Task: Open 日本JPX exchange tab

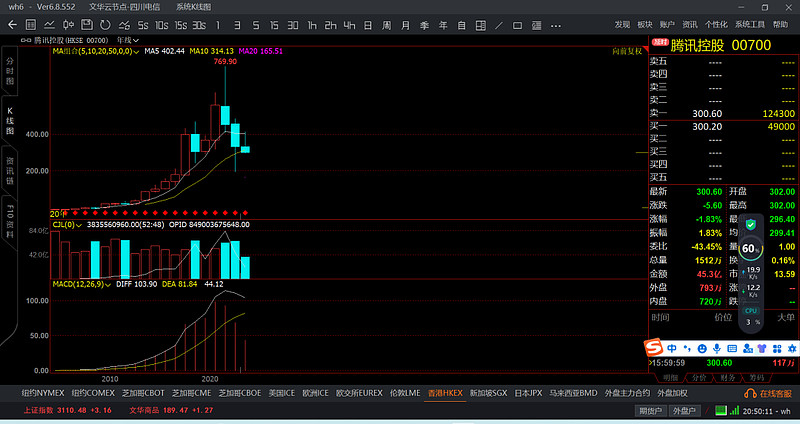Action: (528, 393)
